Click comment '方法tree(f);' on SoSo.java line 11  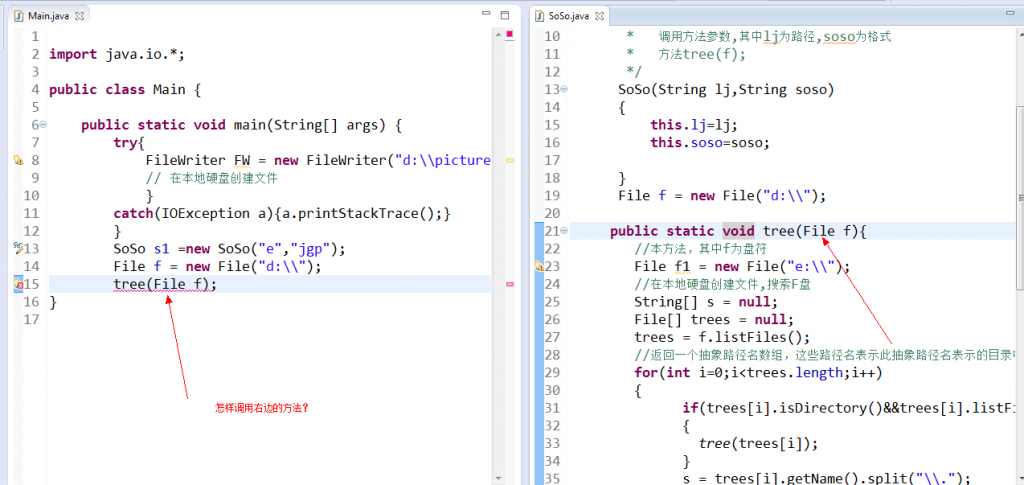pos(702,54)
